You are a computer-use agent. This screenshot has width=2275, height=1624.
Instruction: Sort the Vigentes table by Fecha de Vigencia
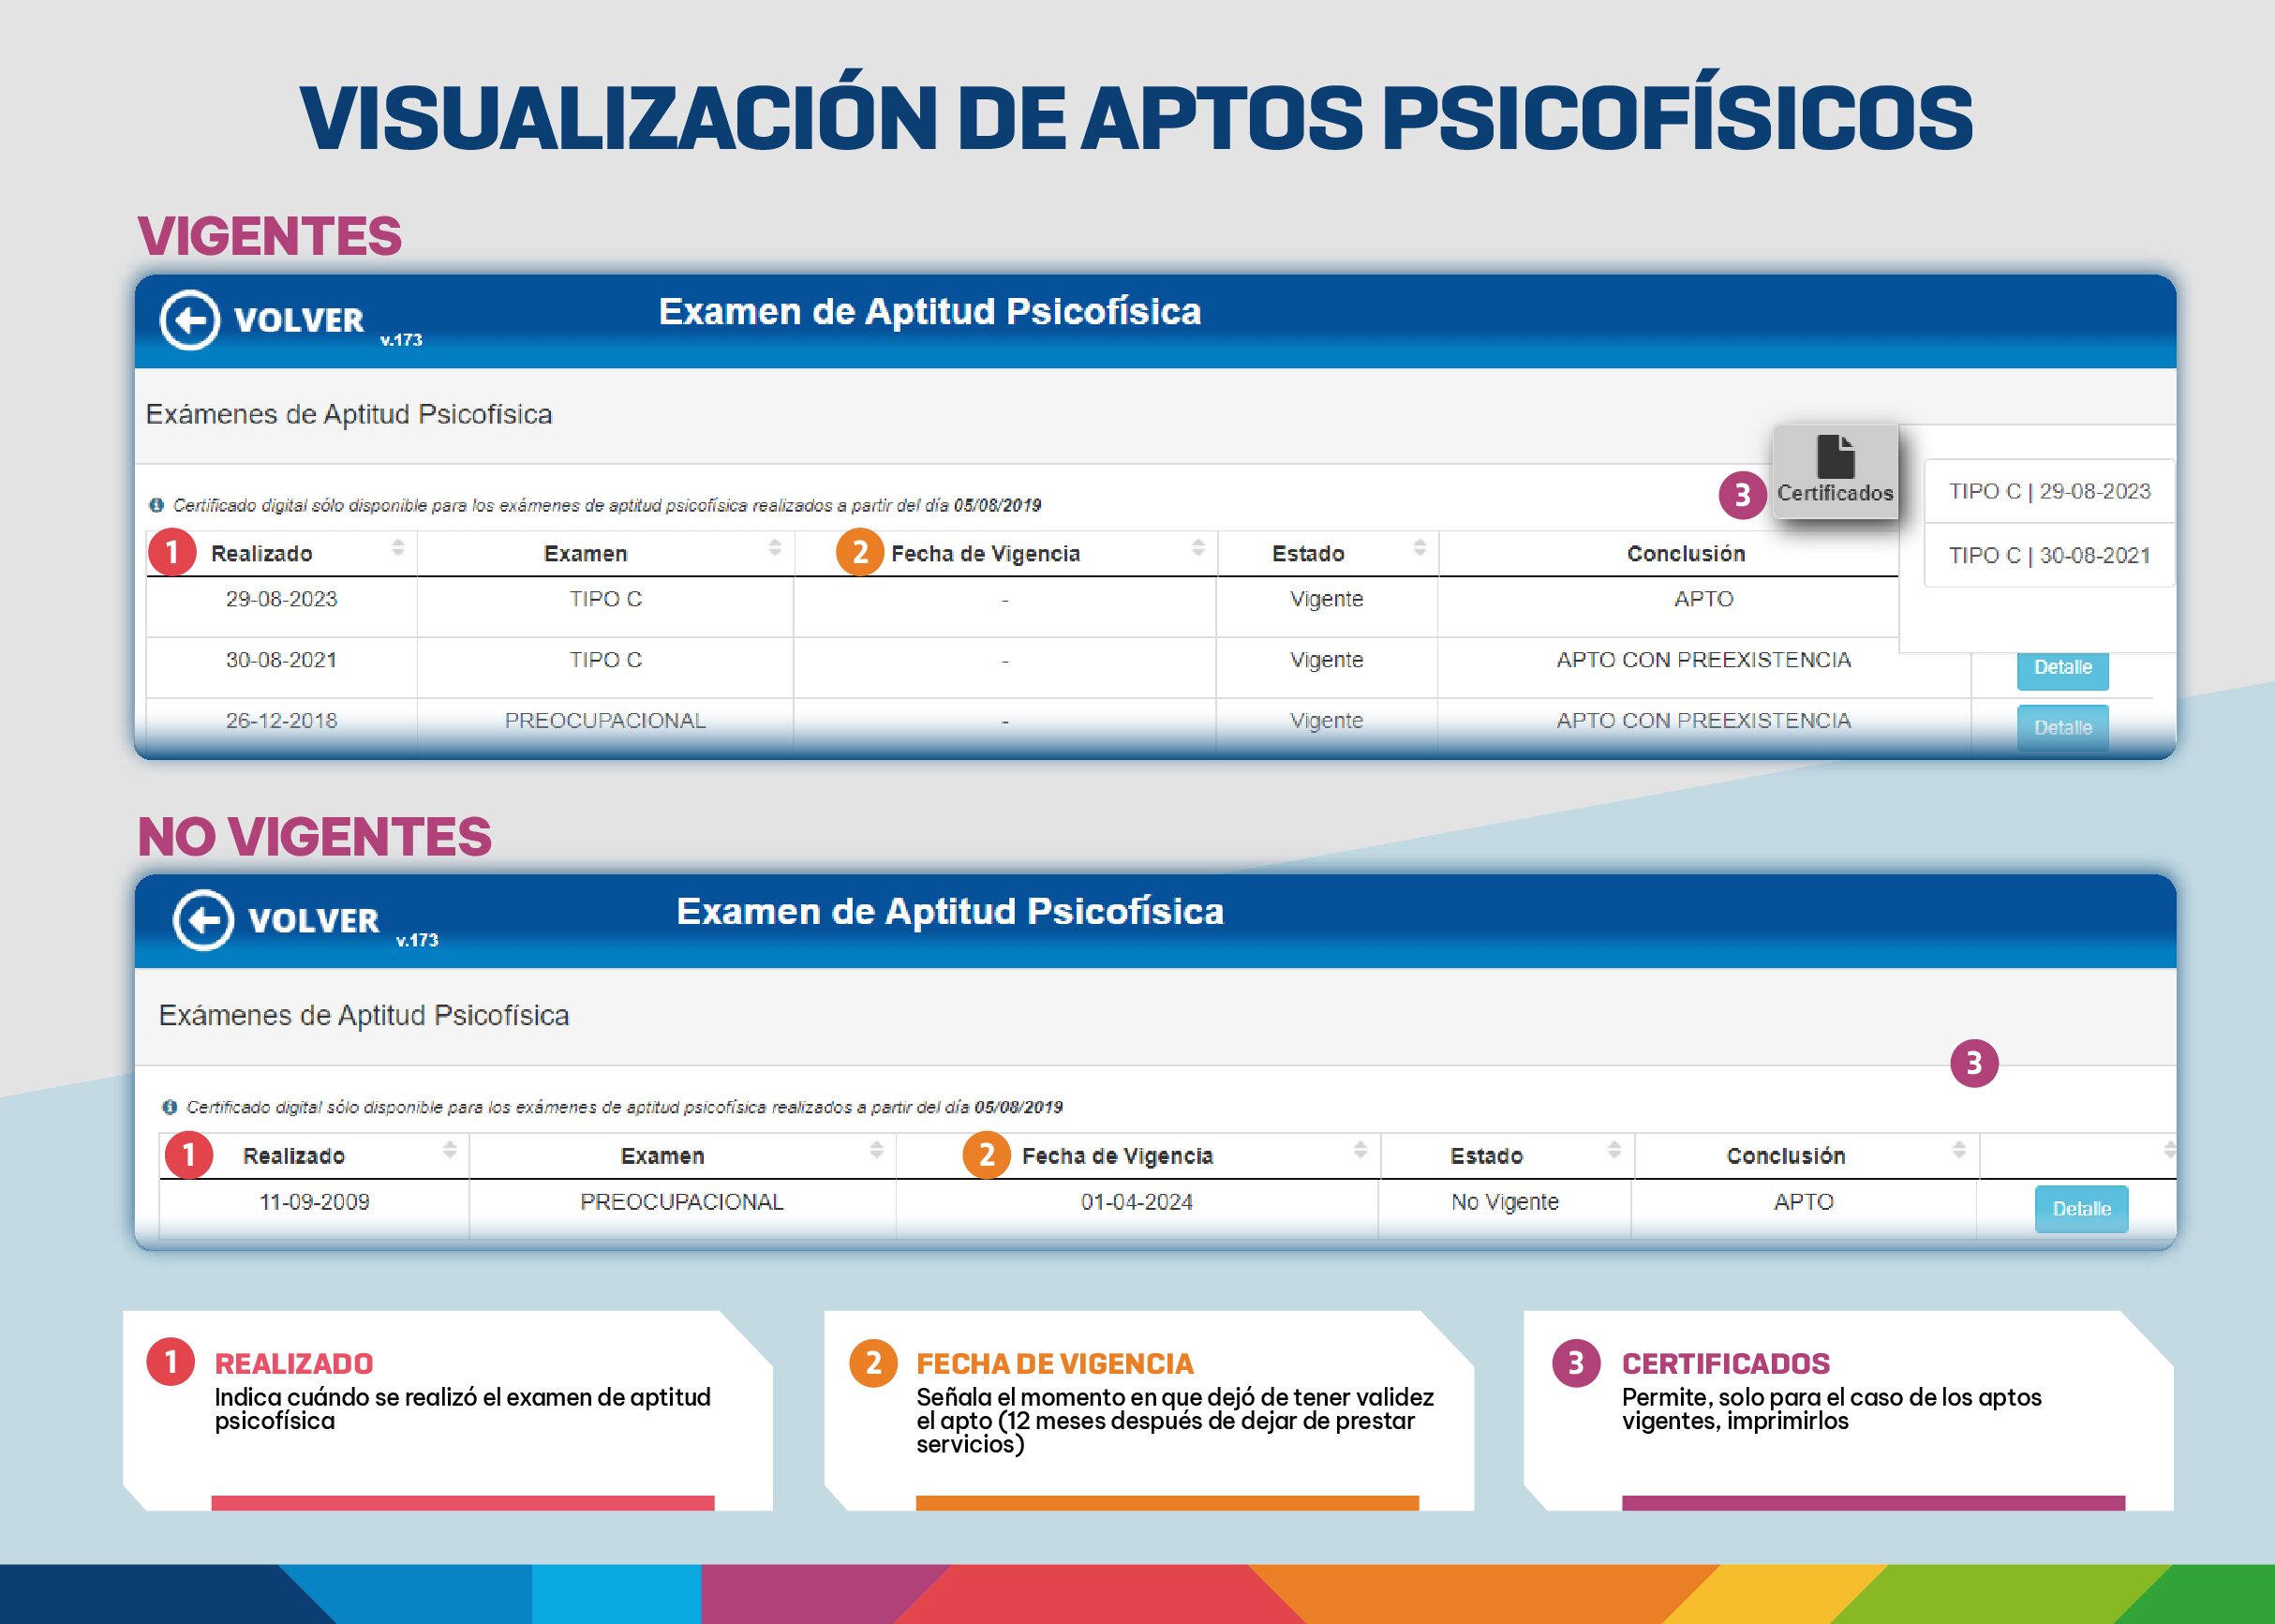[1198, 548]
